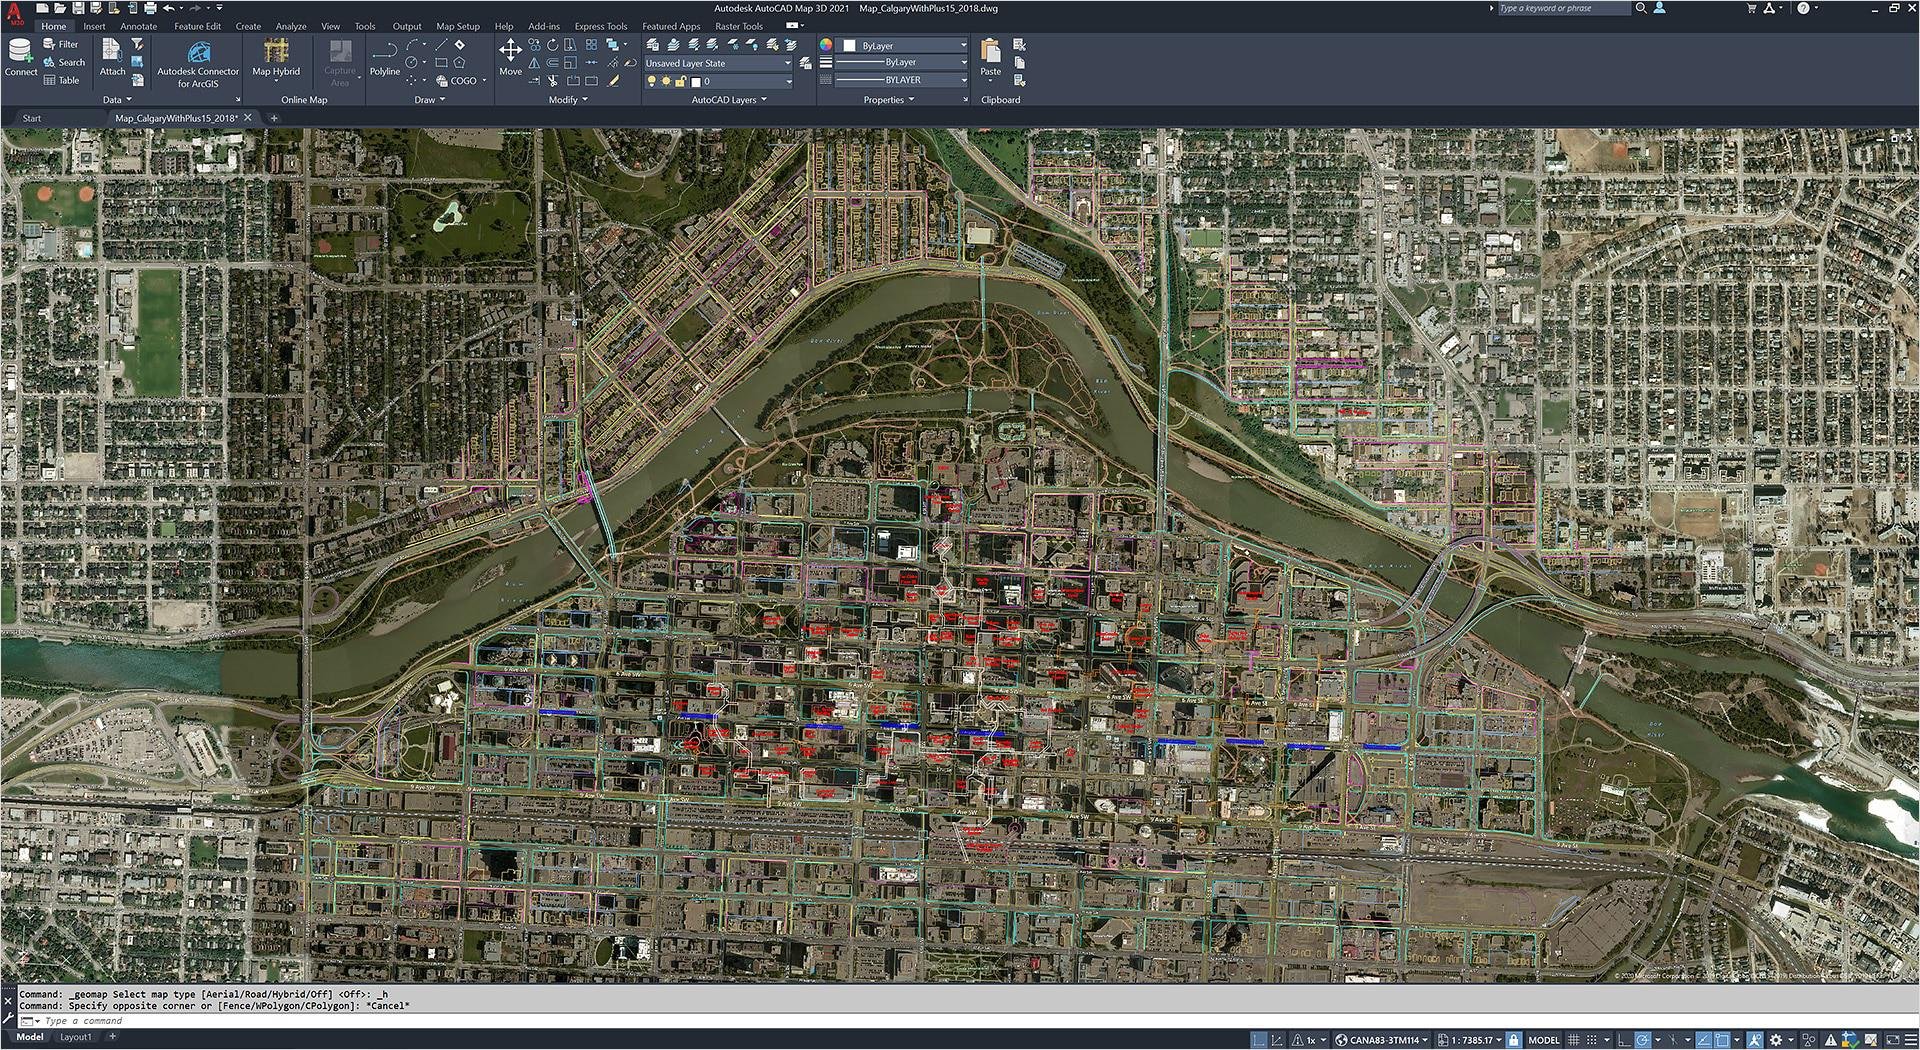1920x1050 pixels.
Task: Toggle the viewport scale lock icon
Action: (x=1514, y=1040)
